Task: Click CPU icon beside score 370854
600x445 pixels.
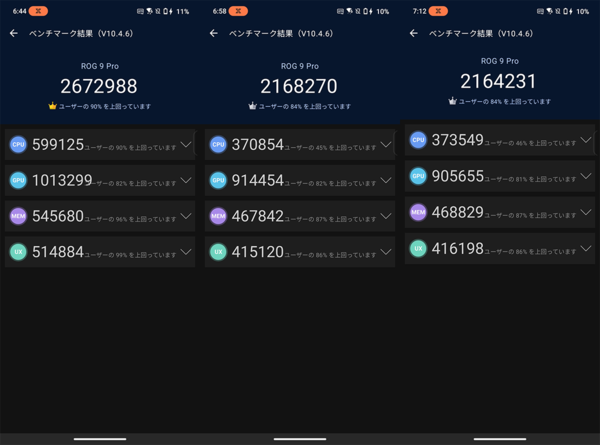Action: click(x=218, y=145)
